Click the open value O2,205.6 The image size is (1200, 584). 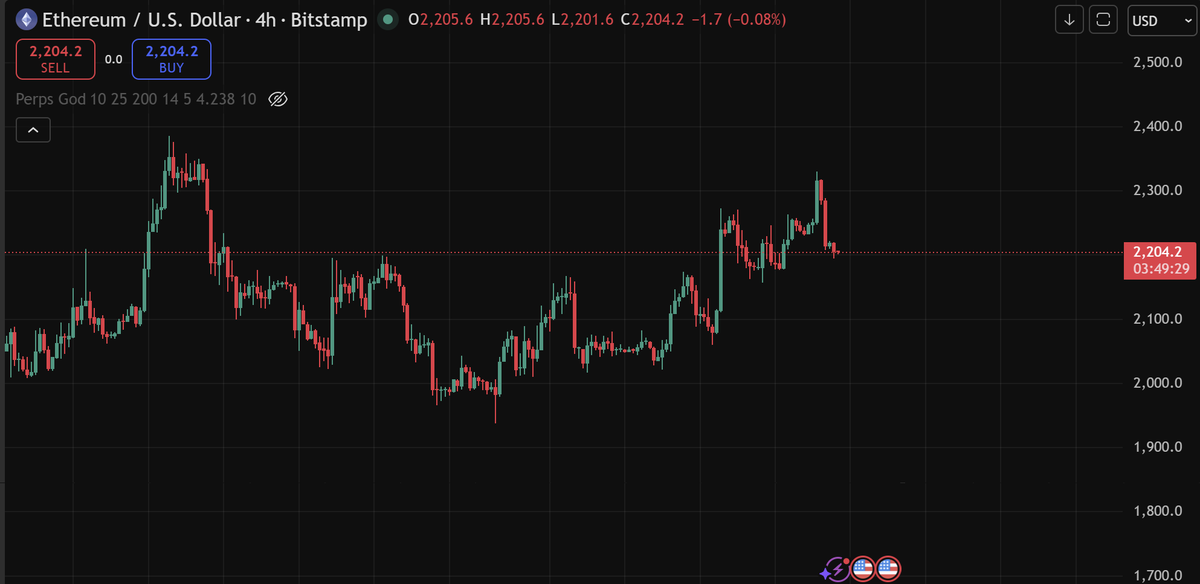(x=439, y=20)
